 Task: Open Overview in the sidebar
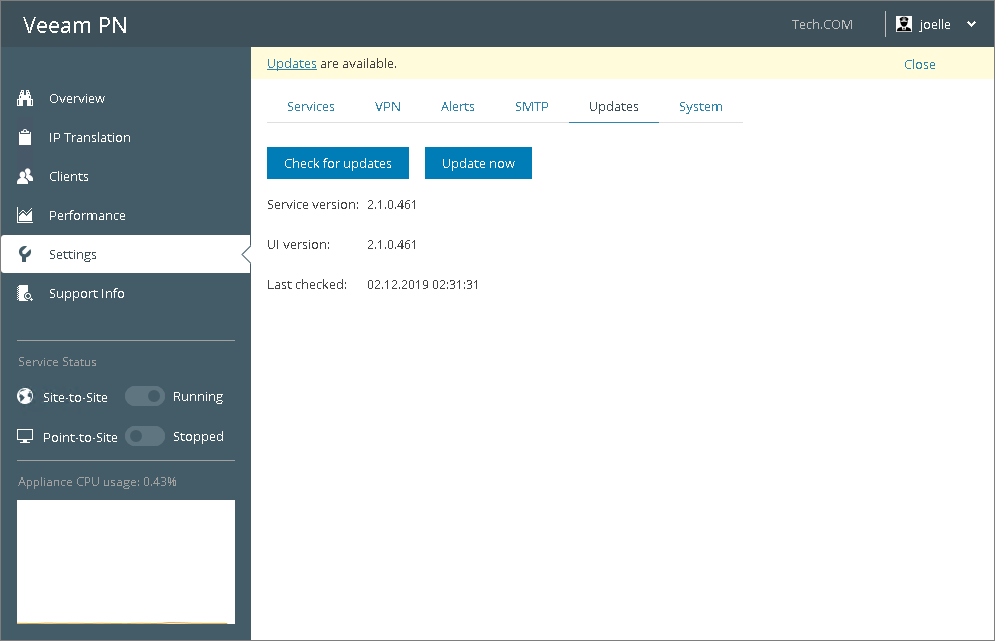pyautogui.click(x=126, y=98)
